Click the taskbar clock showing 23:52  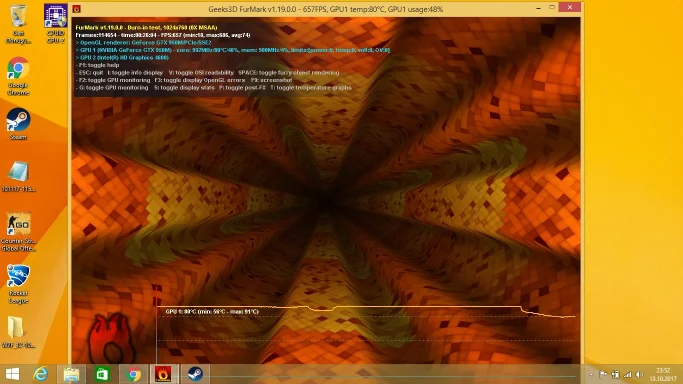663,374
